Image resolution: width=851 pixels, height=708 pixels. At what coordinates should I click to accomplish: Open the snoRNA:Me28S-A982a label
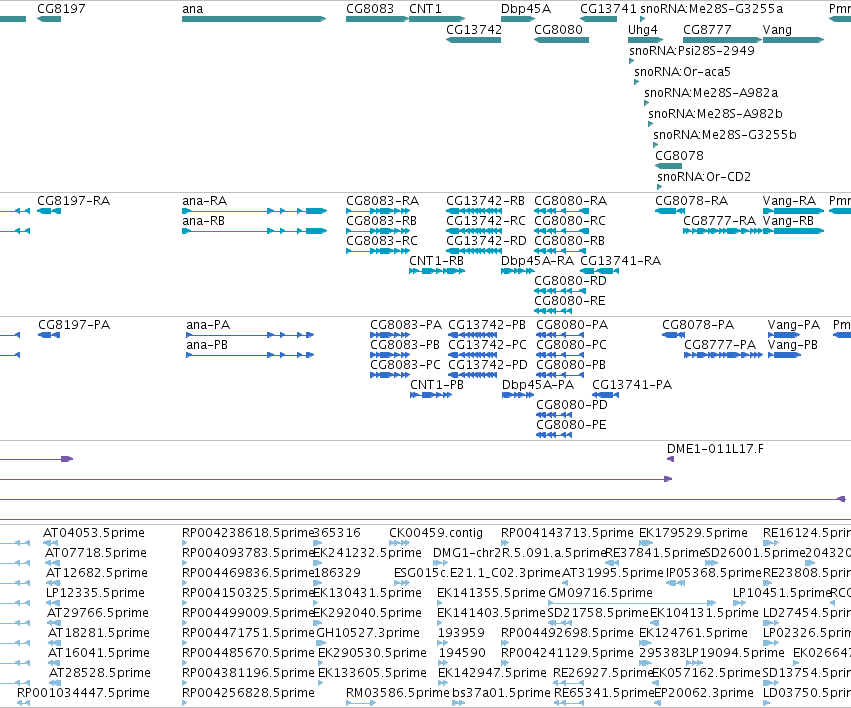pos(711,93)
